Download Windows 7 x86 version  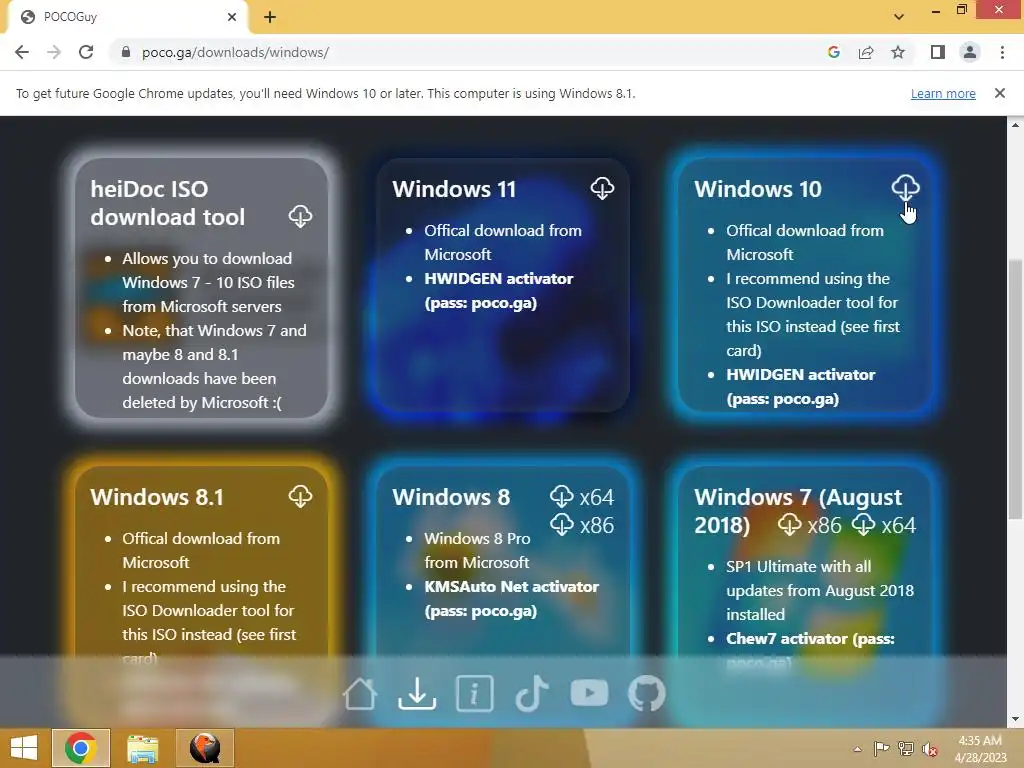click(810, 524)
